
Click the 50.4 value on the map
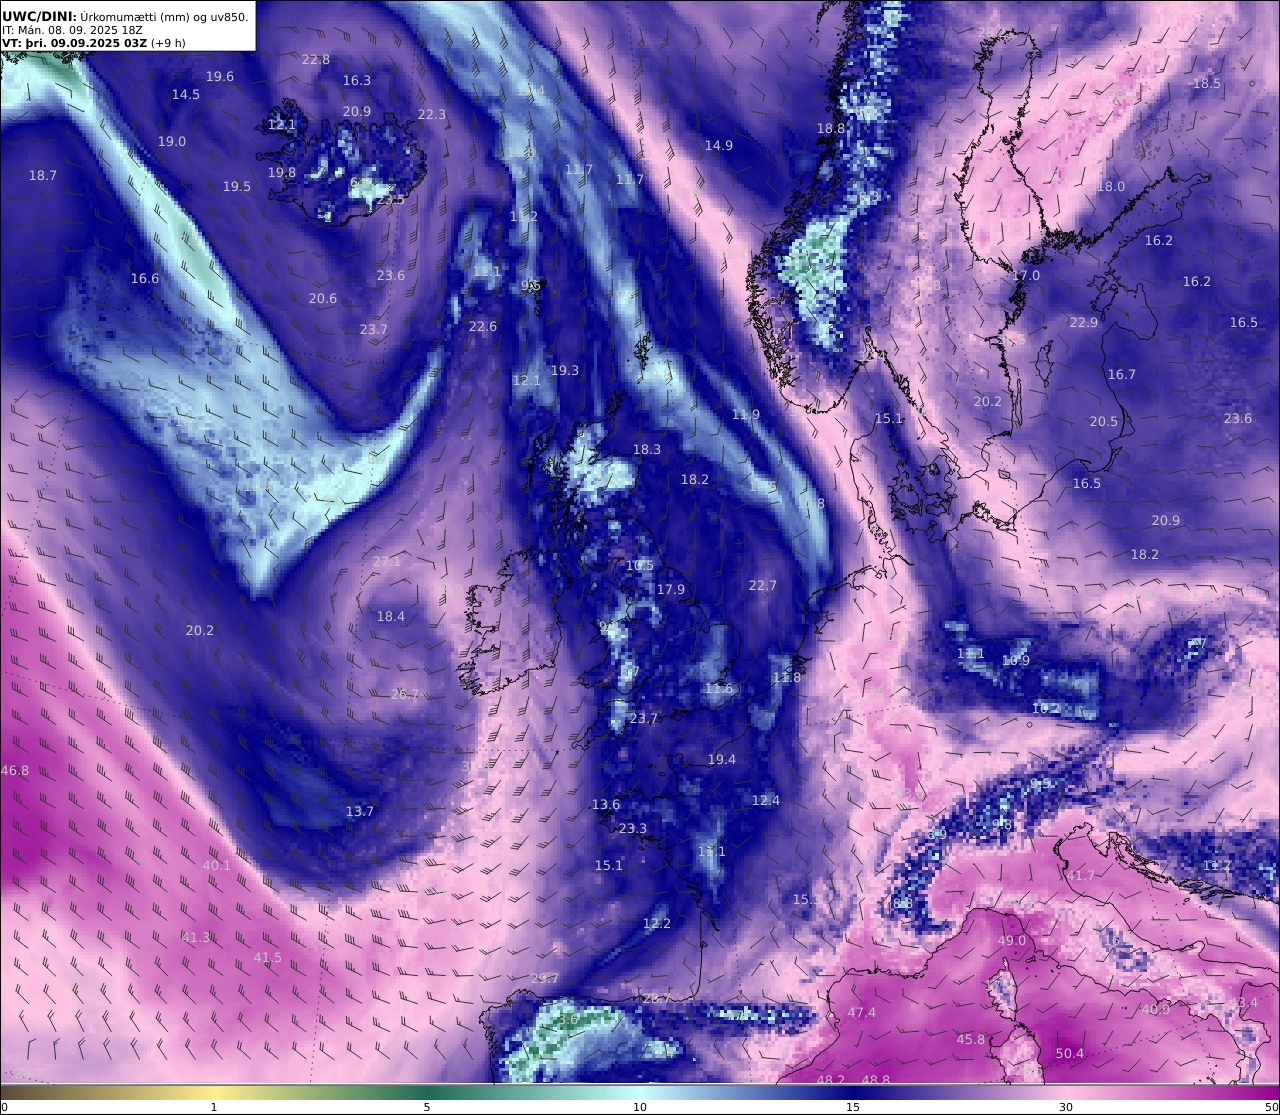(x=1070, y=1053)
